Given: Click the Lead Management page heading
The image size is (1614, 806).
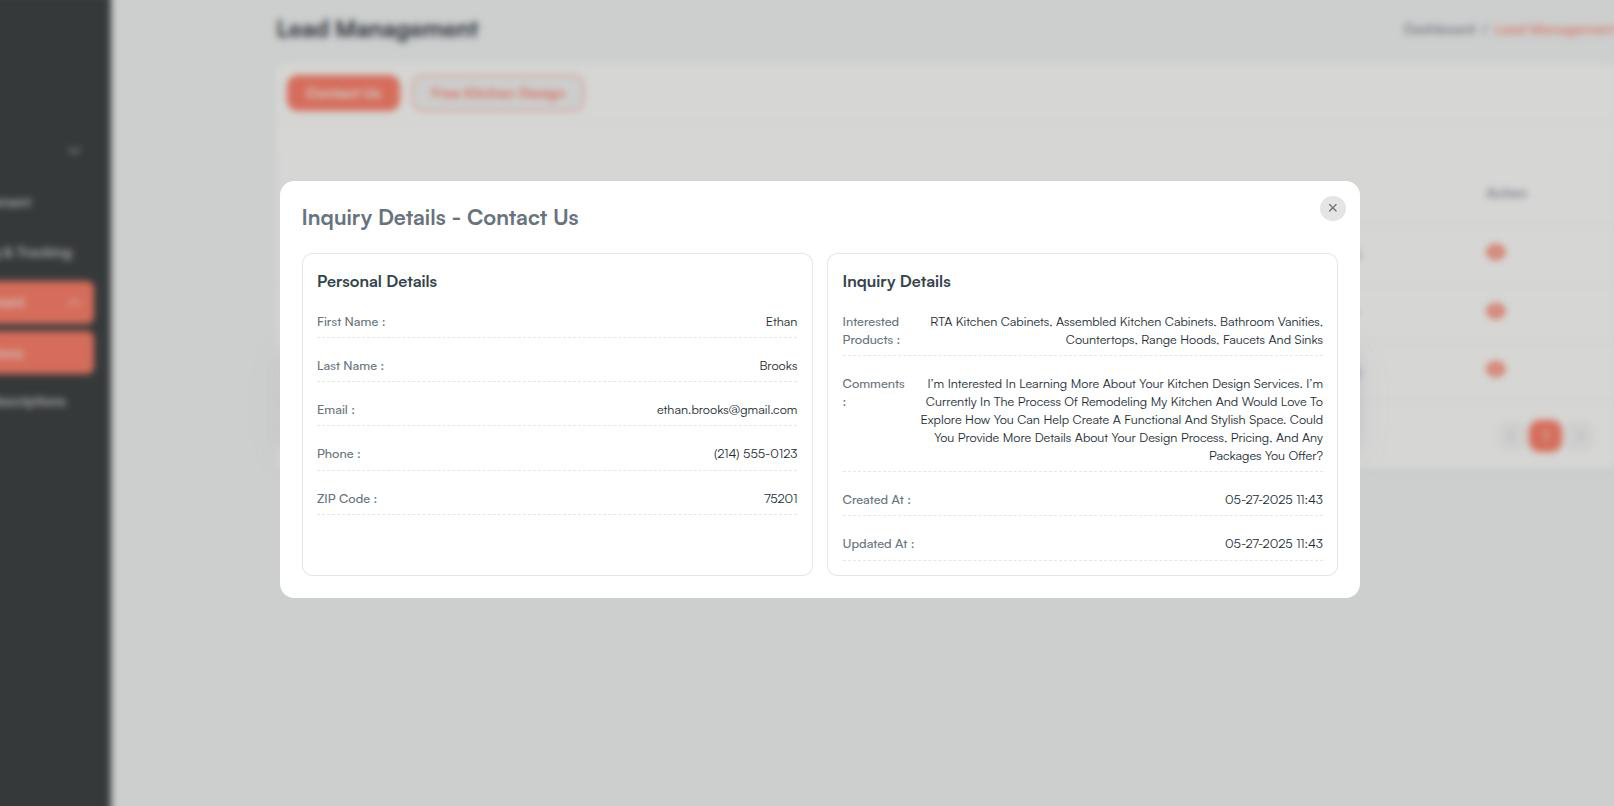Looking at the screenshot, I should [378, 29].
